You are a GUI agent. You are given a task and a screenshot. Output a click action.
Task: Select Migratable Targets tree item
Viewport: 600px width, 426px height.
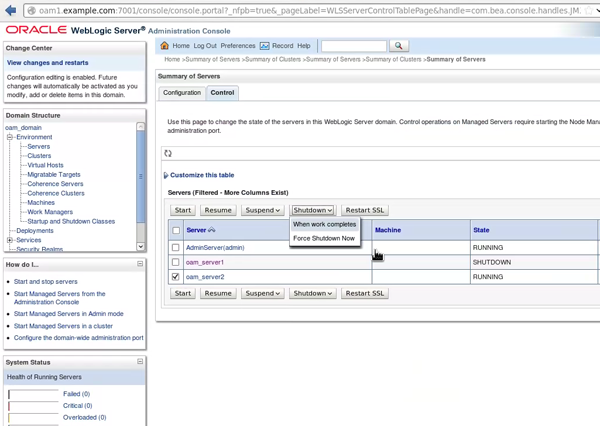pyautogui.click(x=54, y=174)
